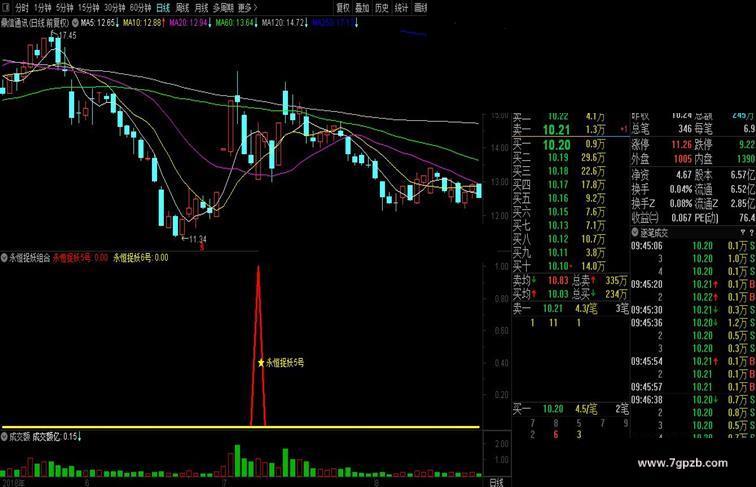756x487 pixels.
Task: Click the stock title 鼎信通讯(日线 前复权)
Action: (35, 23)
